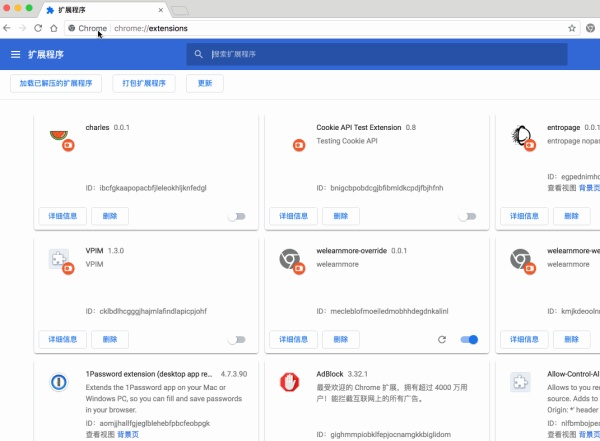The image size is (600, 441).
Task: Go forward in browser history
Action: point(23,28)
